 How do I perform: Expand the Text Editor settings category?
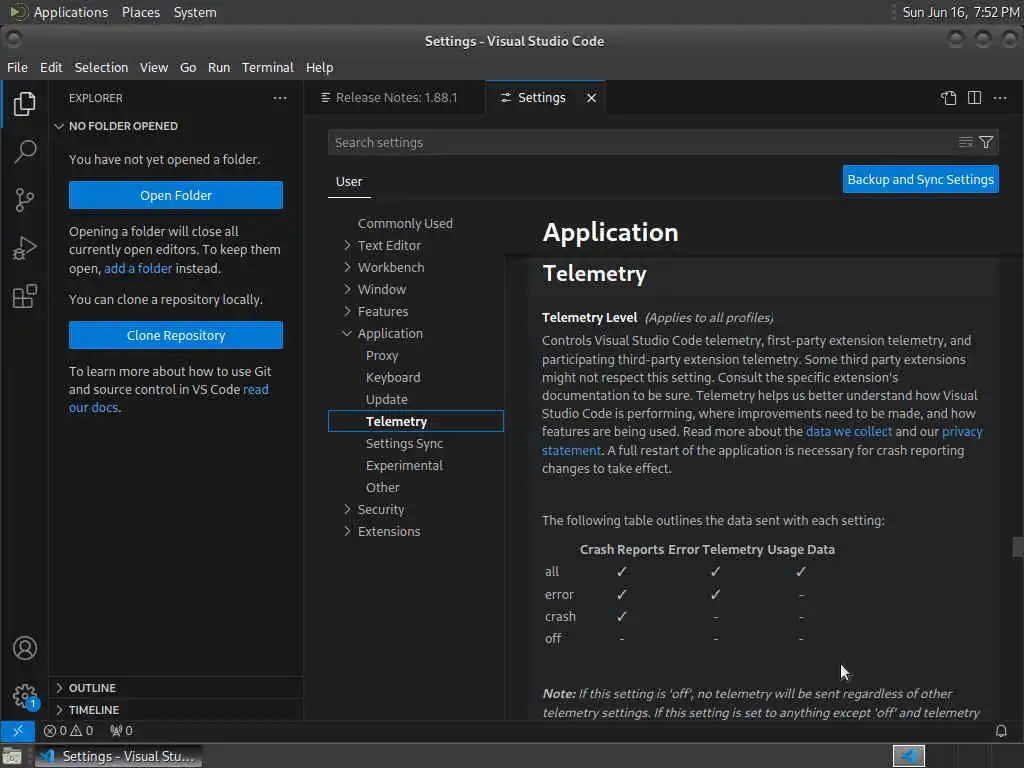[x=347, y=246]
